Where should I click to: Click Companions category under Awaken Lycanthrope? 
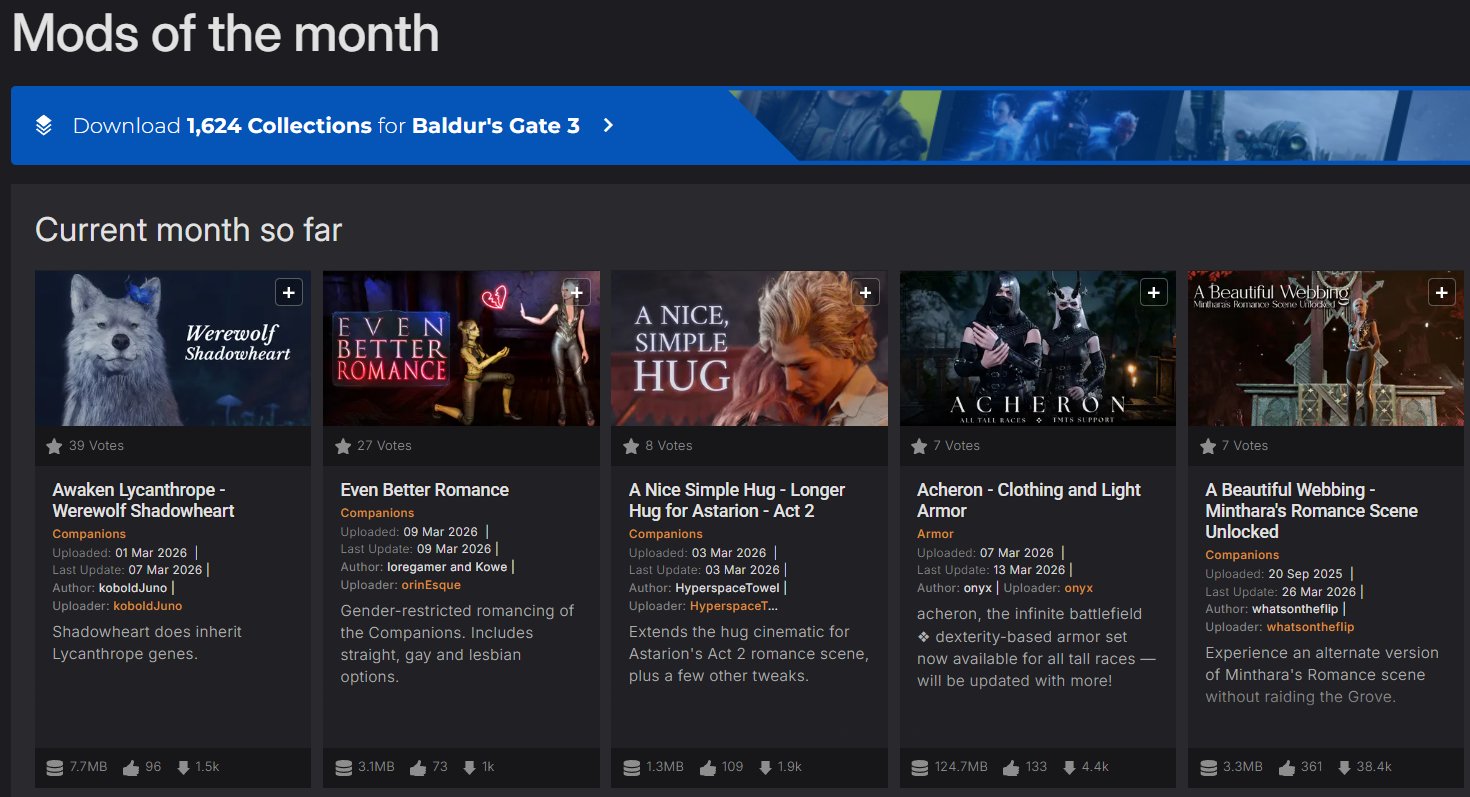click(89, 534)
